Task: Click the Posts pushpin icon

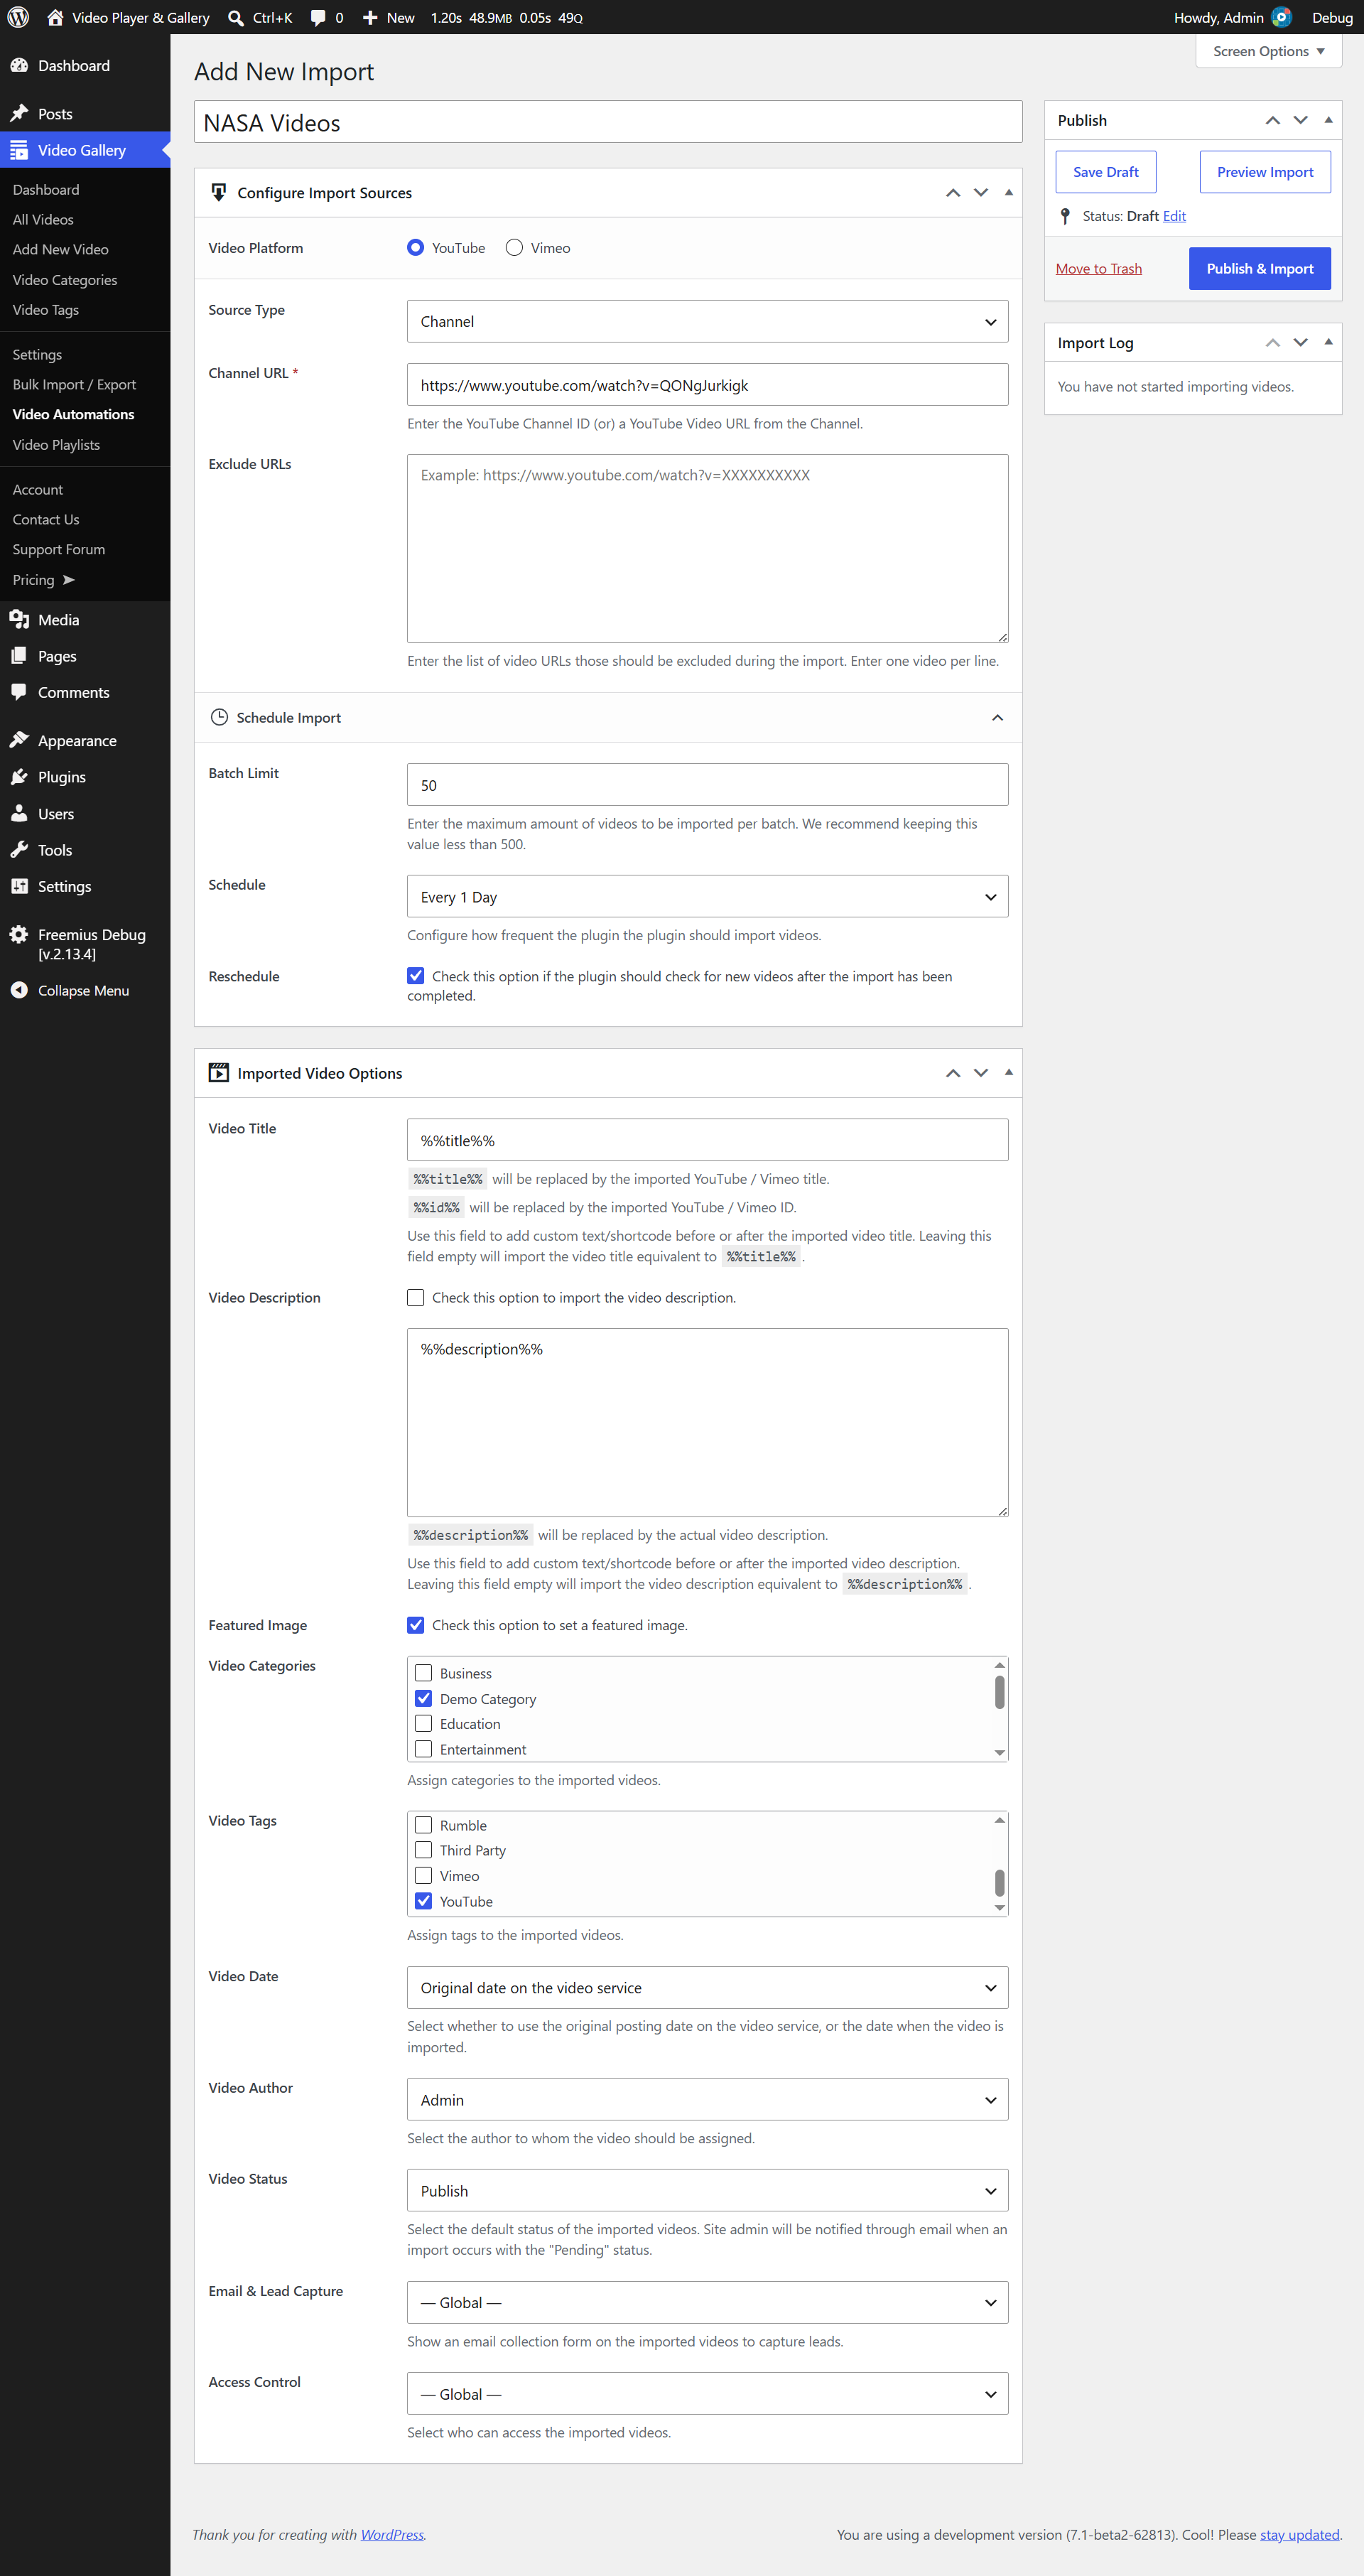Action: point(19,113)
